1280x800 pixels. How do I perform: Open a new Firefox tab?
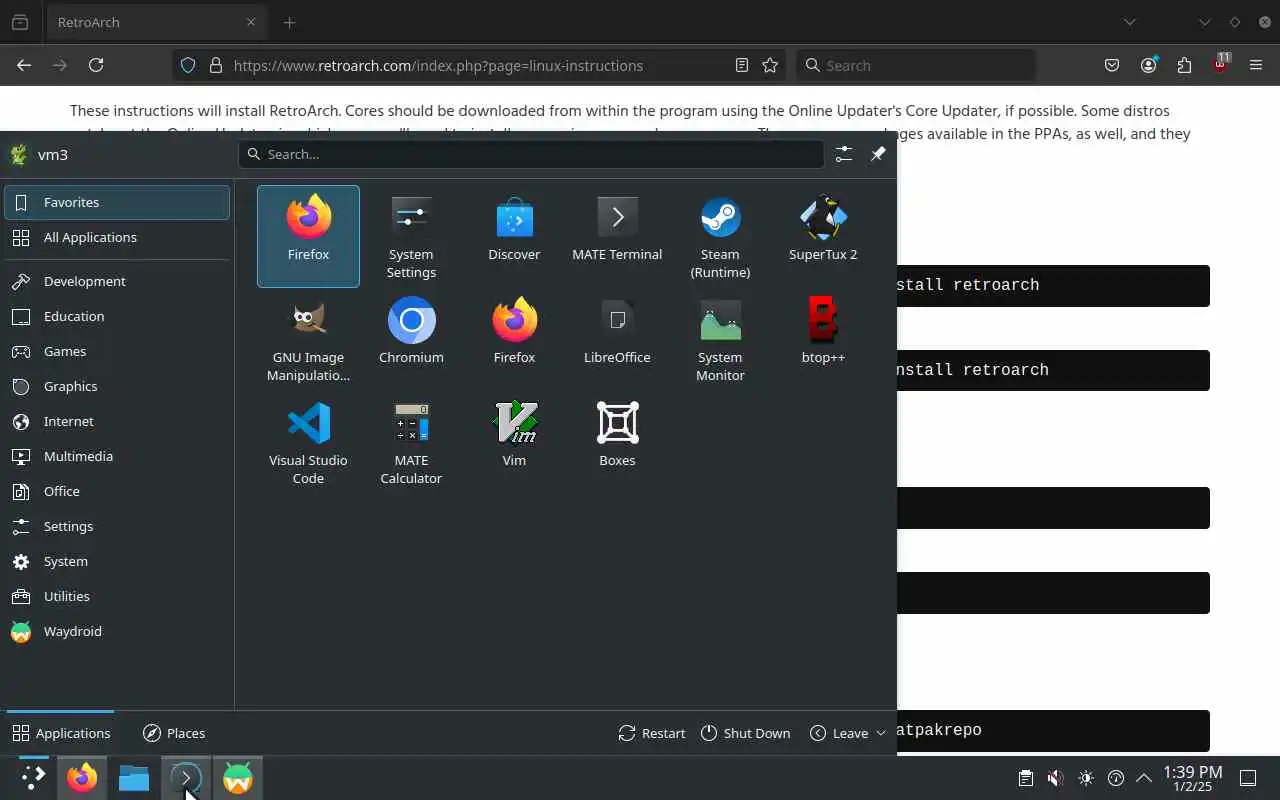(x=289, y=22)
